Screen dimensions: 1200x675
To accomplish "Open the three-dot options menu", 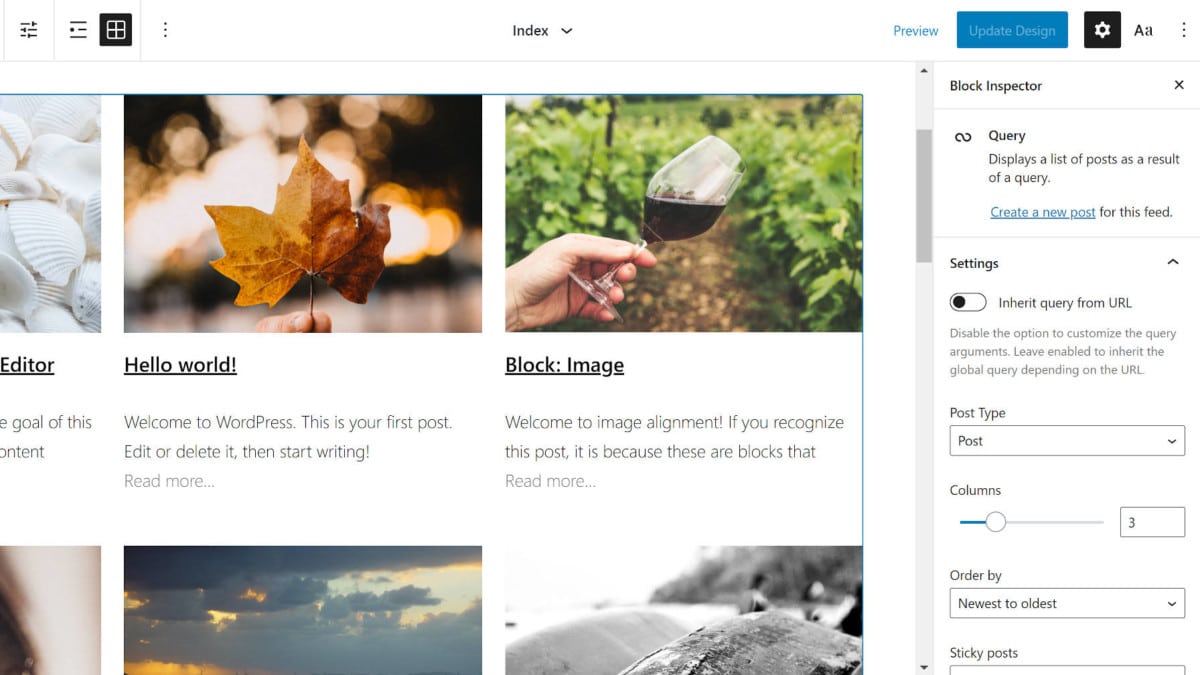I will click(x=165, y=30).
